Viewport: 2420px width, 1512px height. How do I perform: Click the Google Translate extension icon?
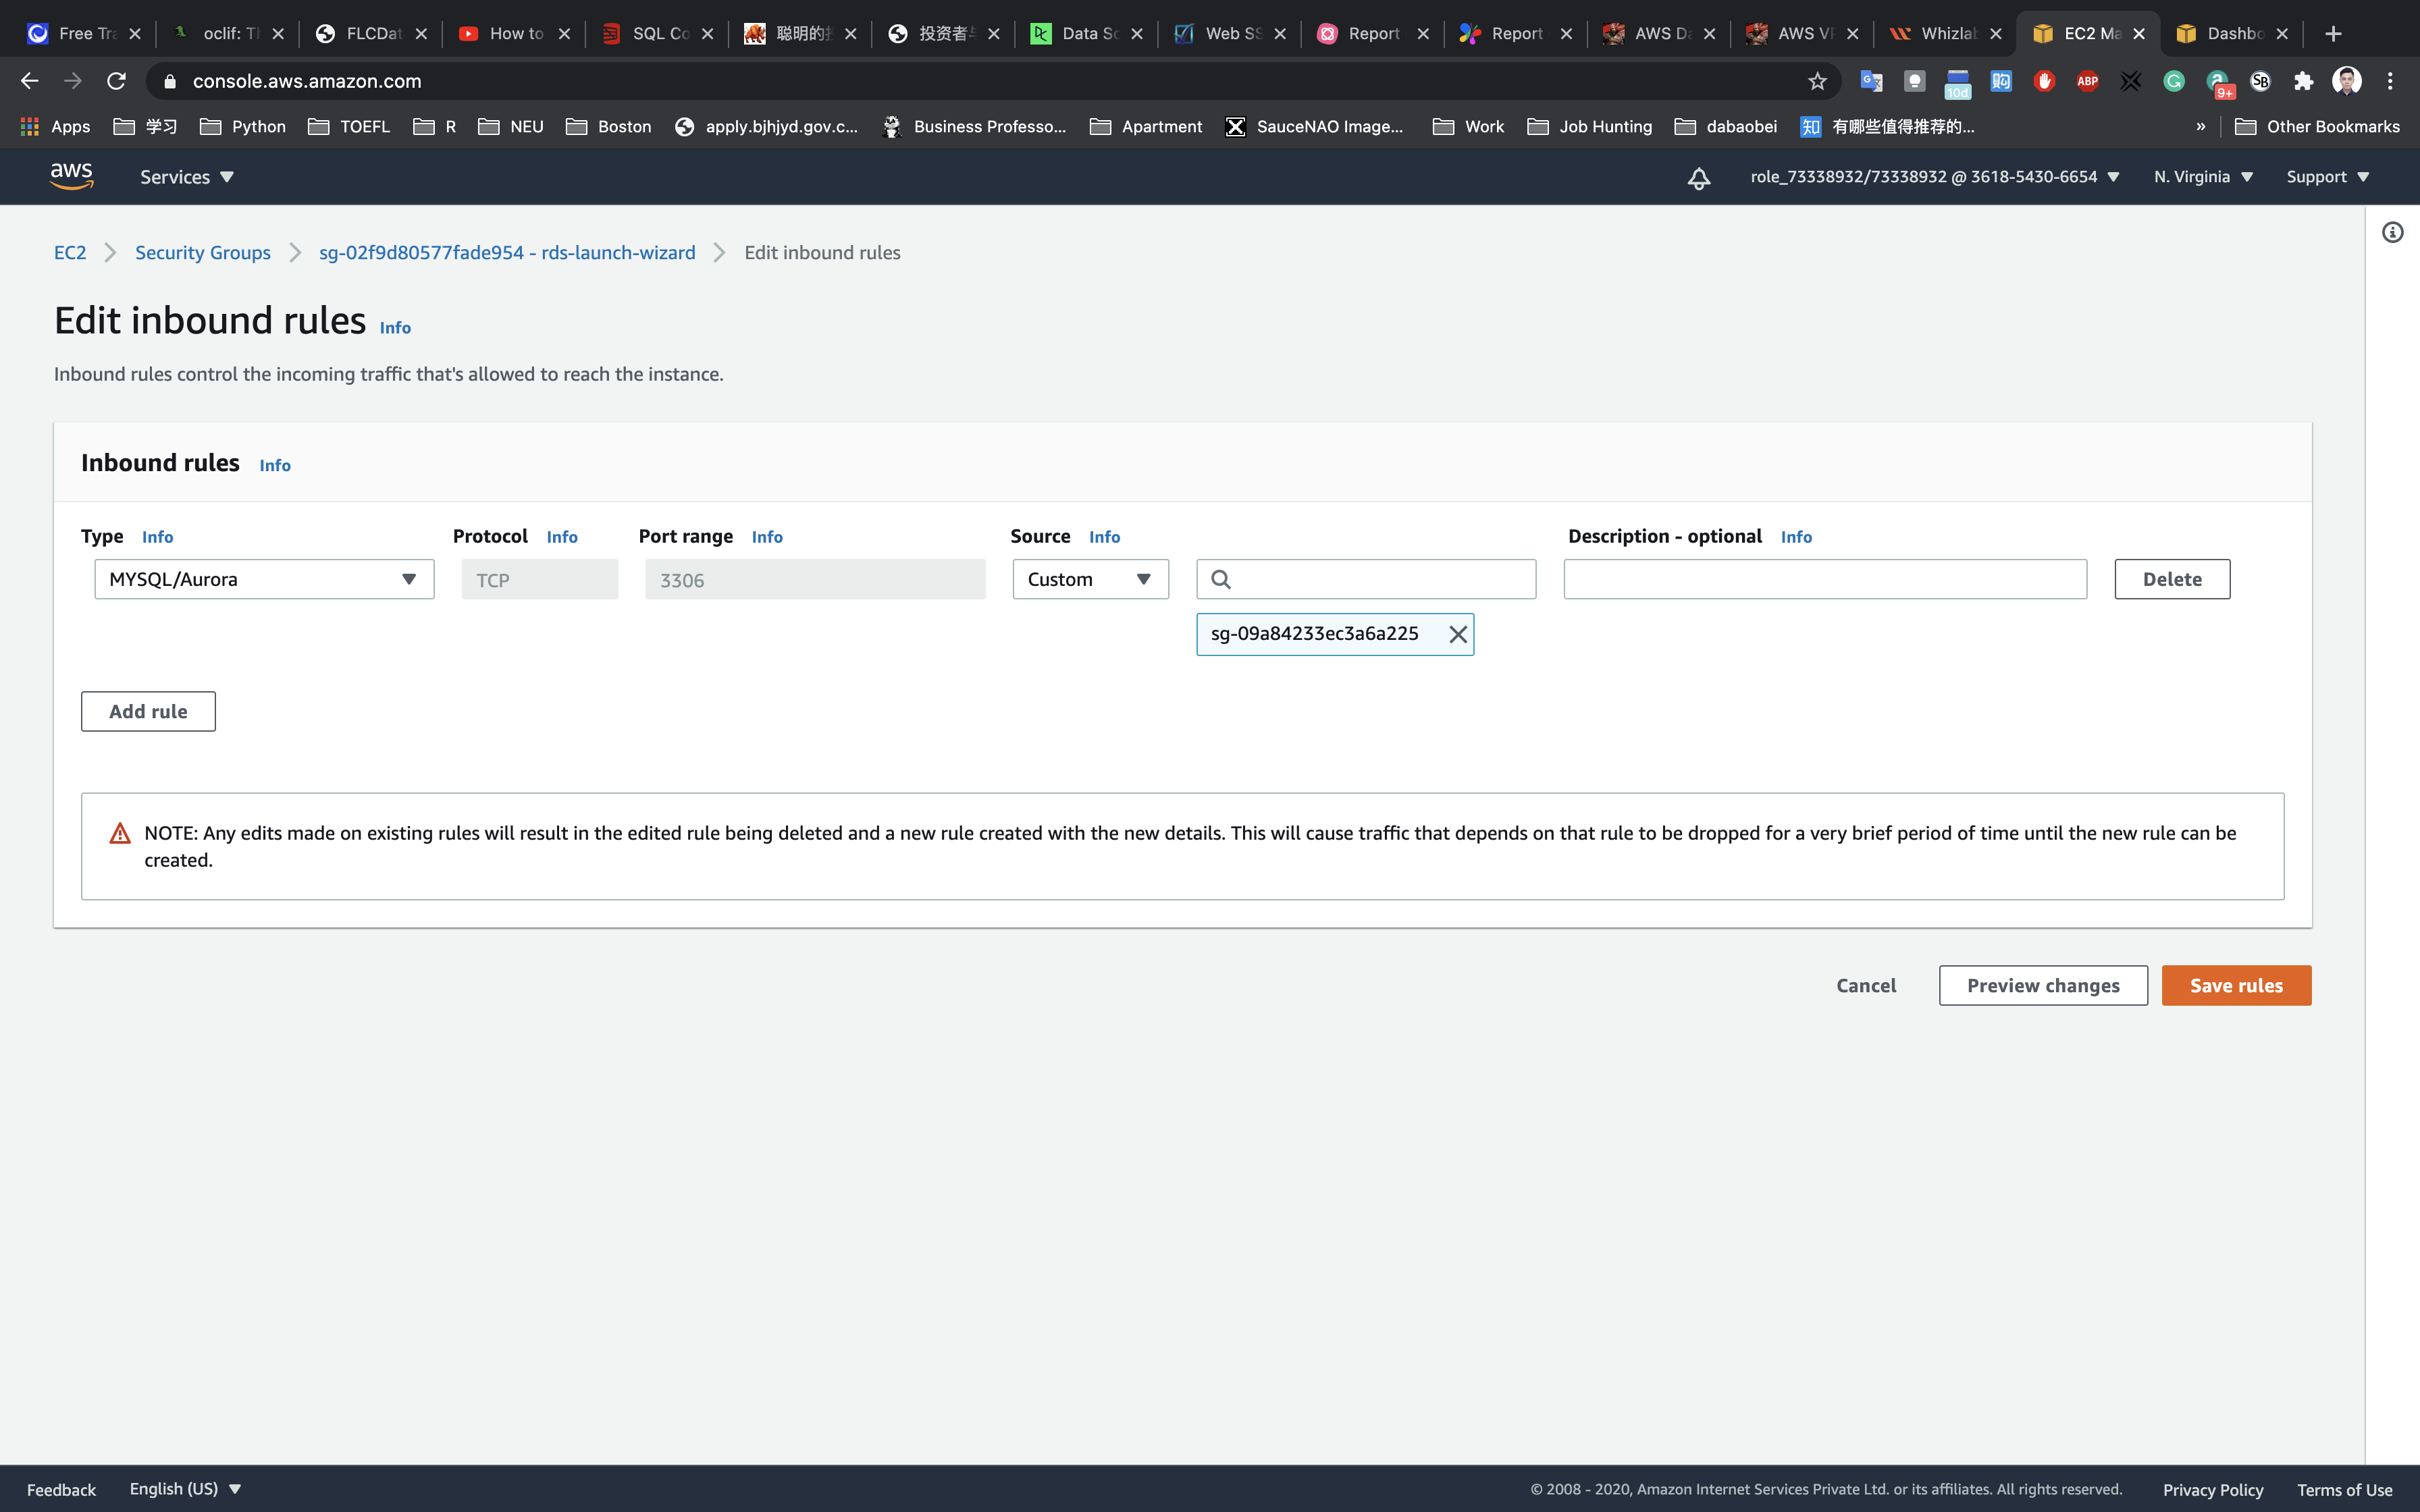point(1870,81)
